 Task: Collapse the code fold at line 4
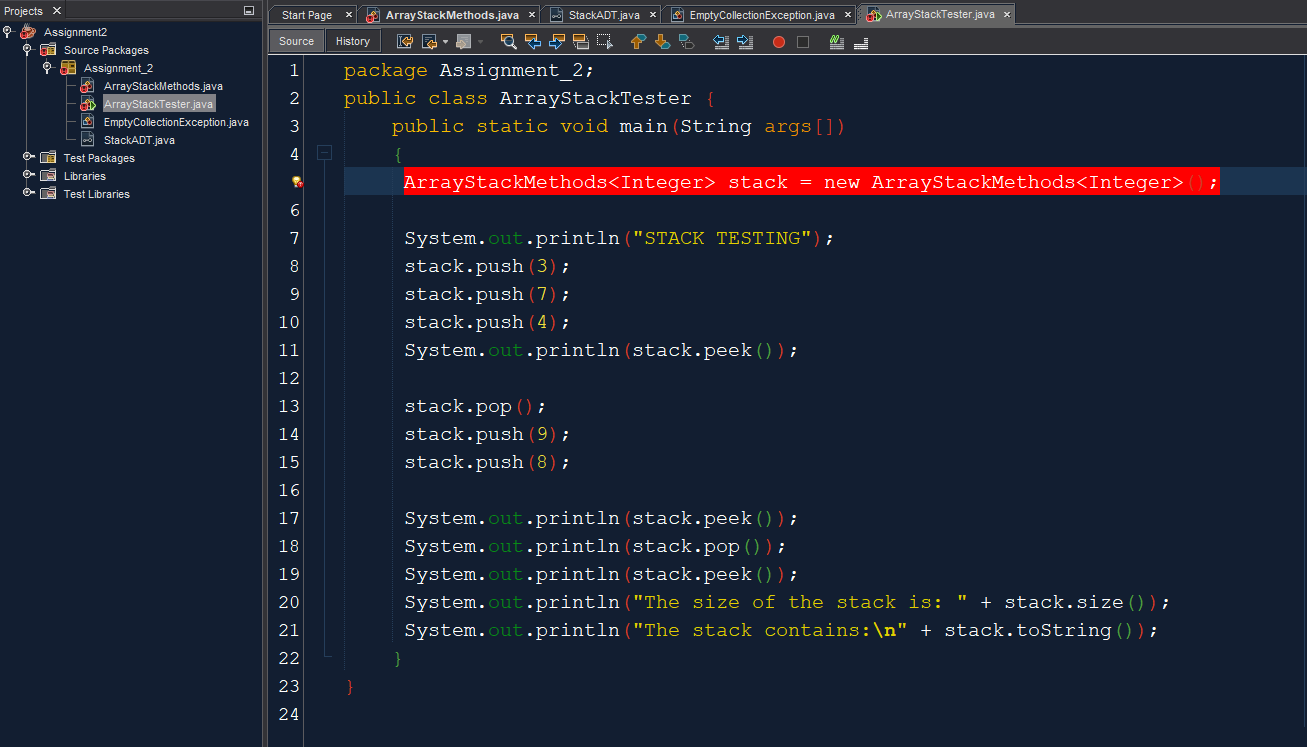324,153
